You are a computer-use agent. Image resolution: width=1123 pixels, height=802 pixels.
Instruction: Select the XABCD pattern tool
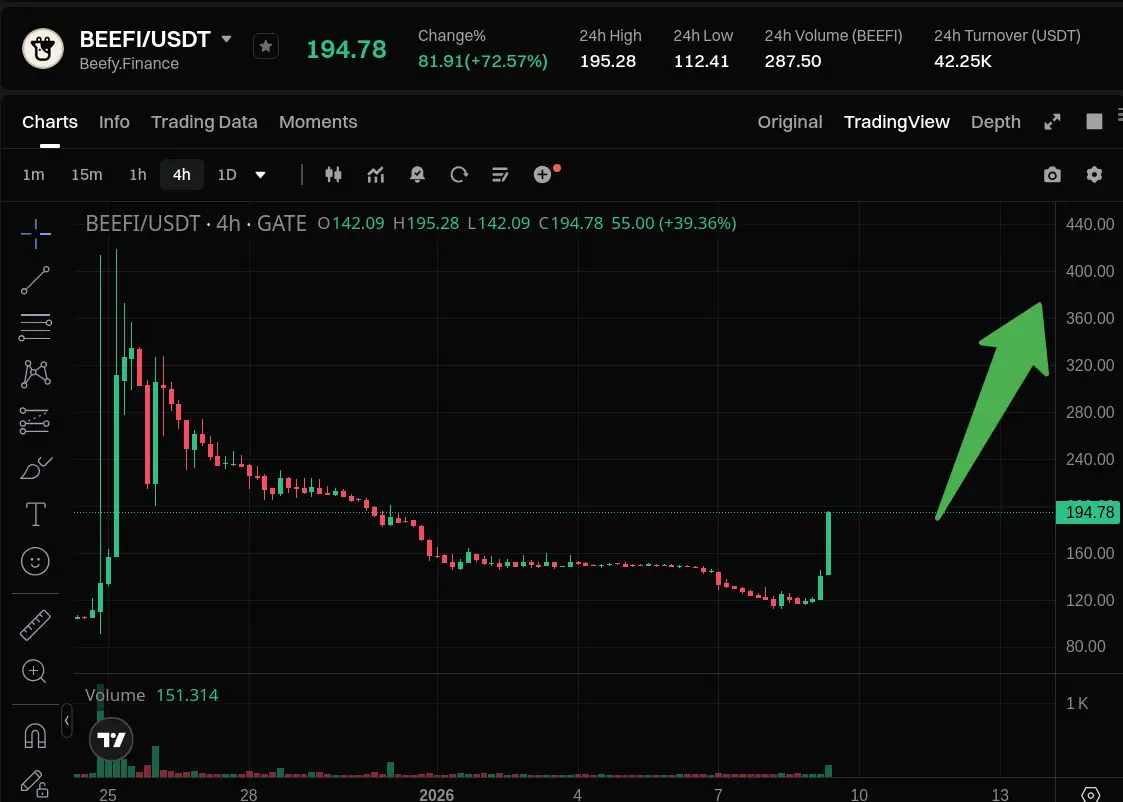pyautogui.click(x=35, y=374)
